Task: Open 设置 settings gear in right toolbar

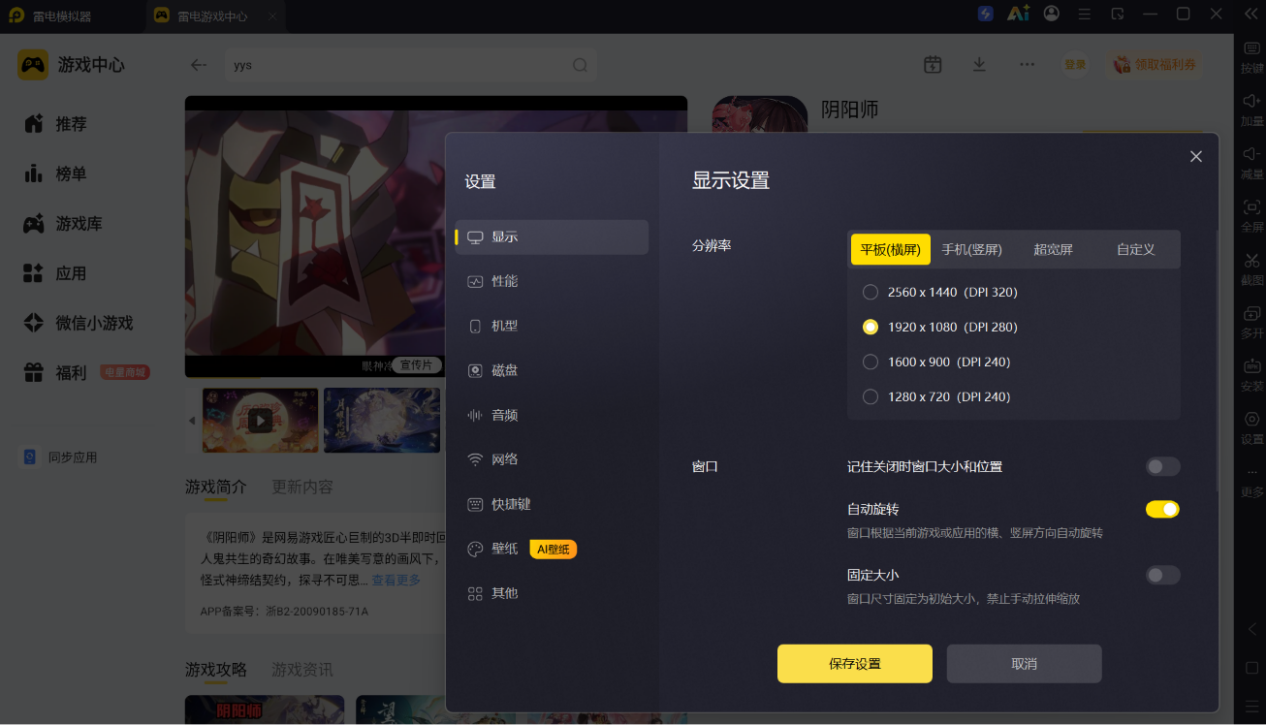Action: (1252, 428)
